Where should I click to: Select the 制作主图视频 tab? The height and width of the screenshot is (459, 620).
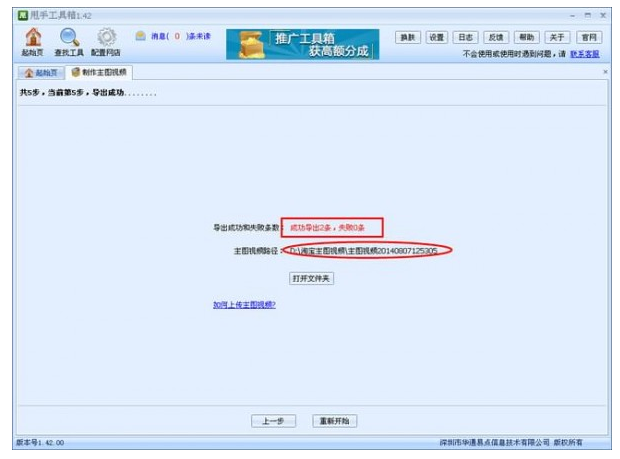coord(99,72)
